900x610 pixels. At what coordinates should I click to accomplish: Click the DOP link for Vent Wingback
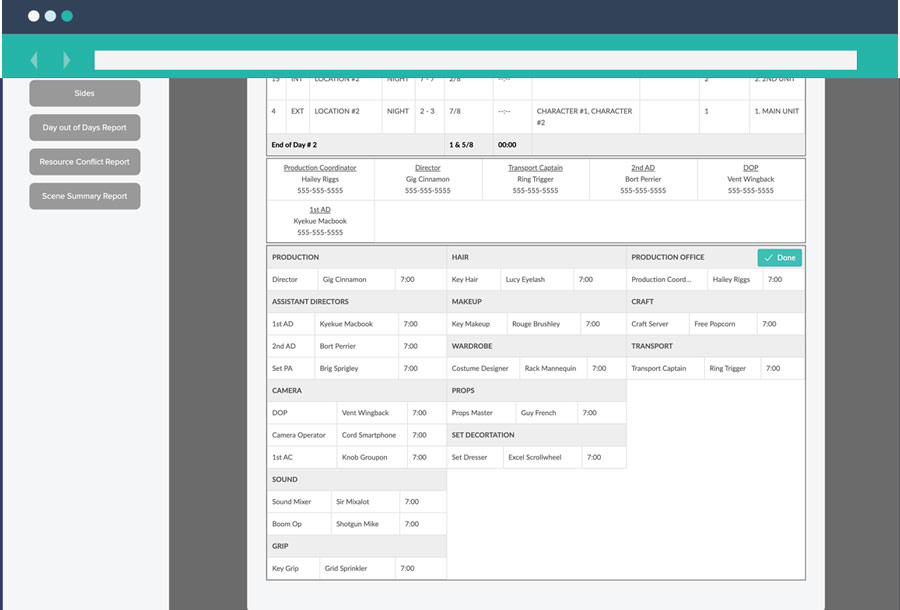click(x=750, y=167)
